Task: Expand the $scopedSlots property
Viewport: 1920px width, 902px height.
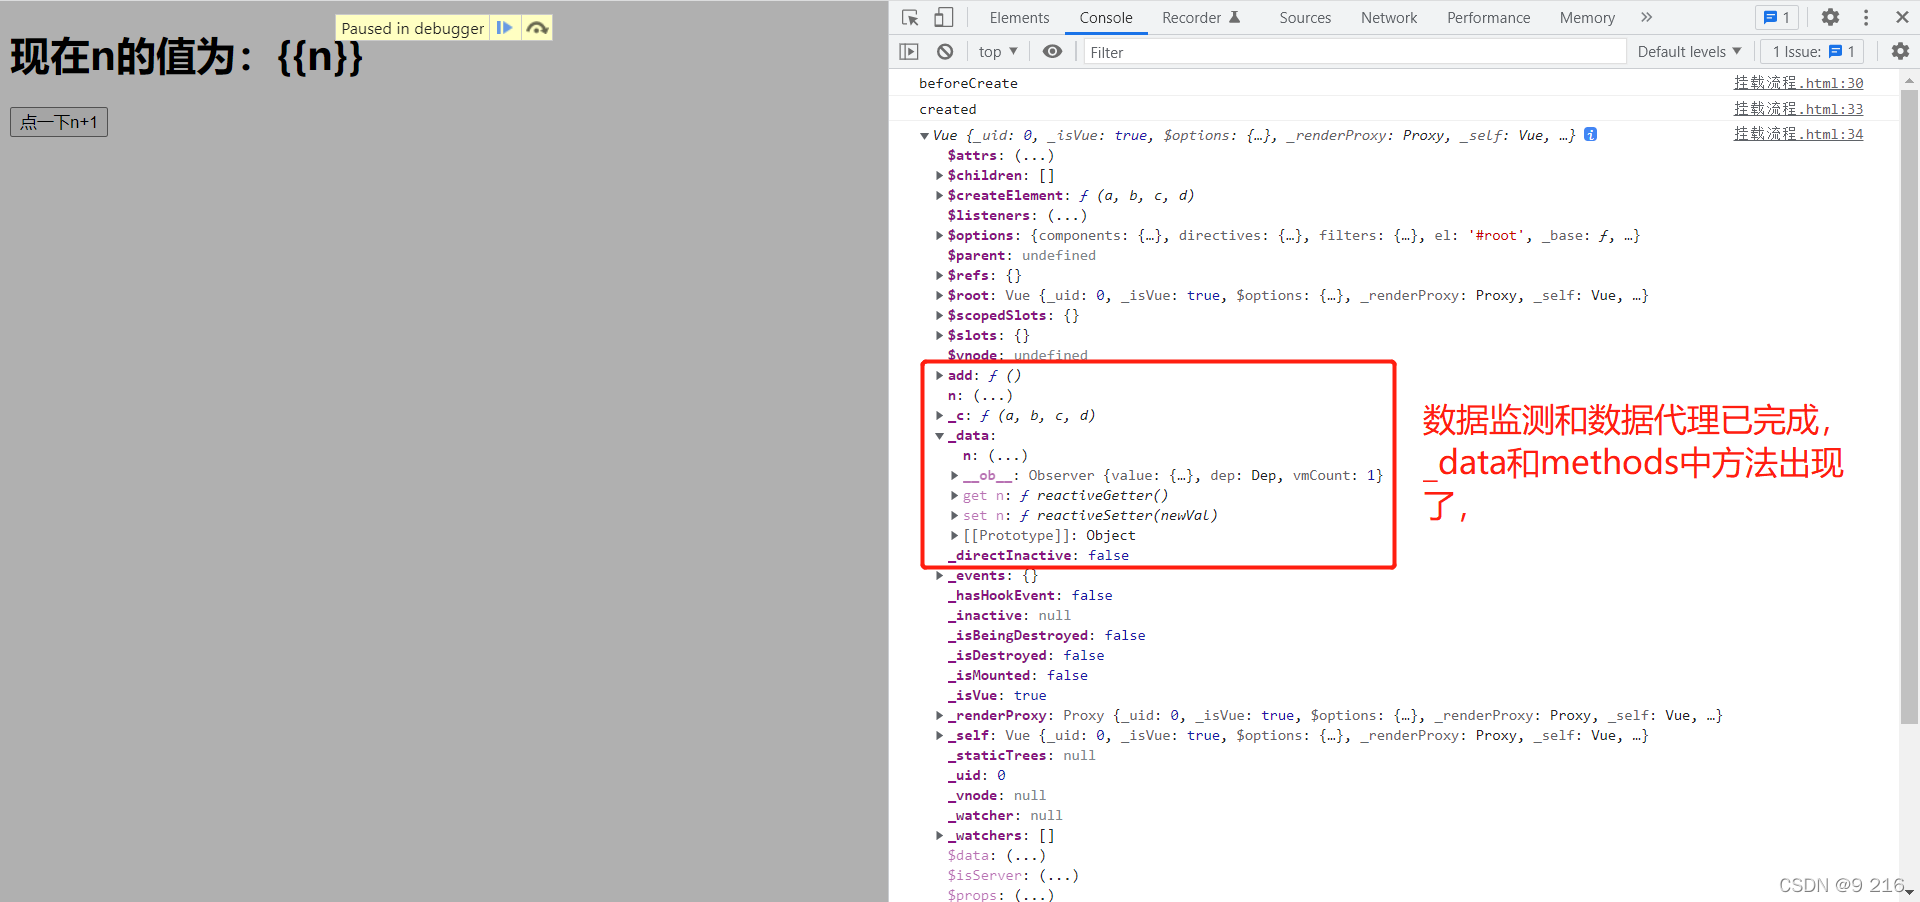Action: [939, 316]
